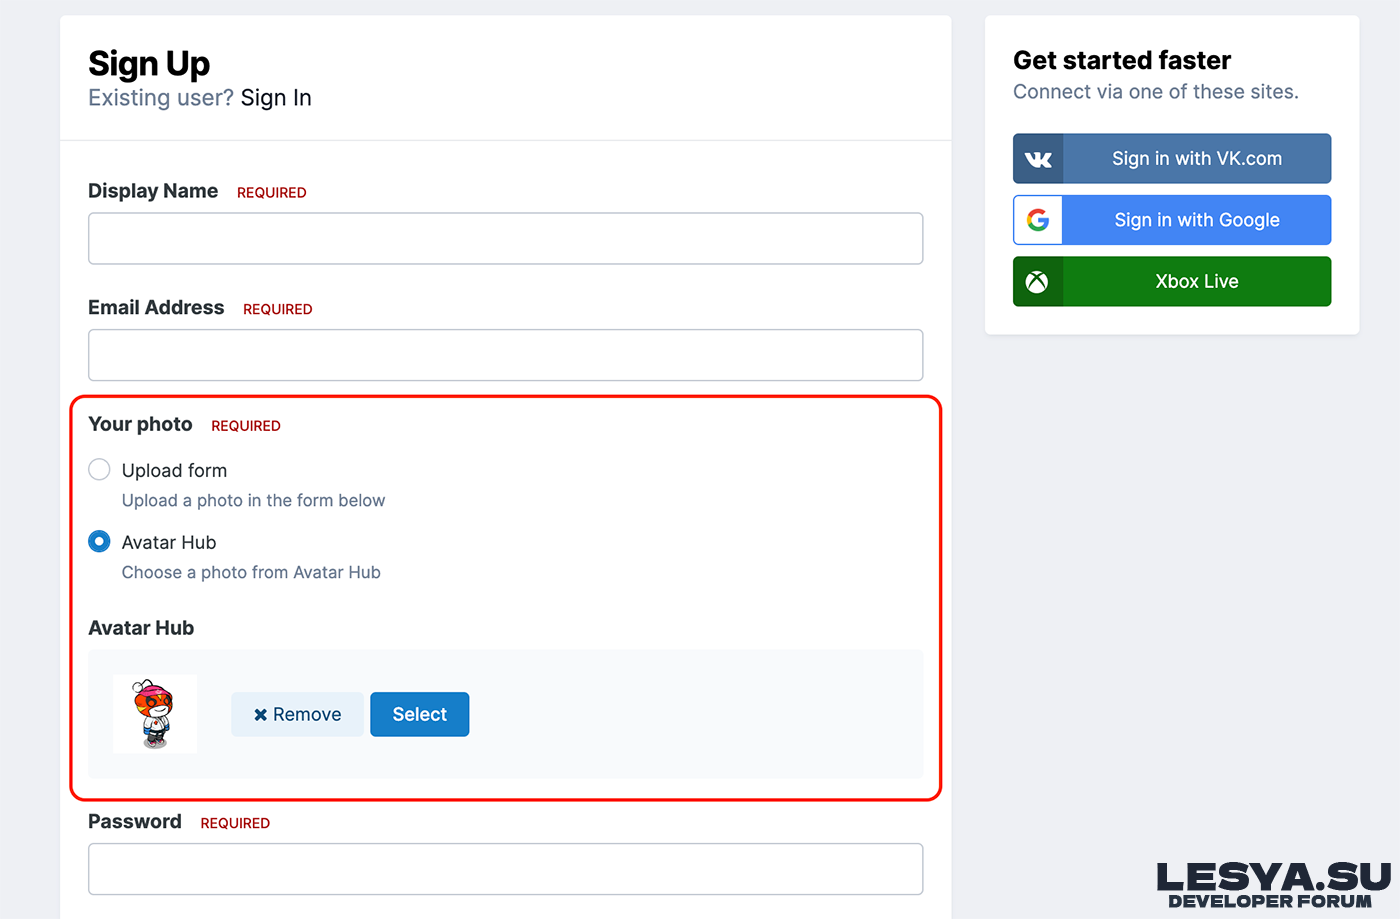1400x919 pixels.
Task: Select the Upload form radio option
Action: pyautogui.click(x=99, y=470)
